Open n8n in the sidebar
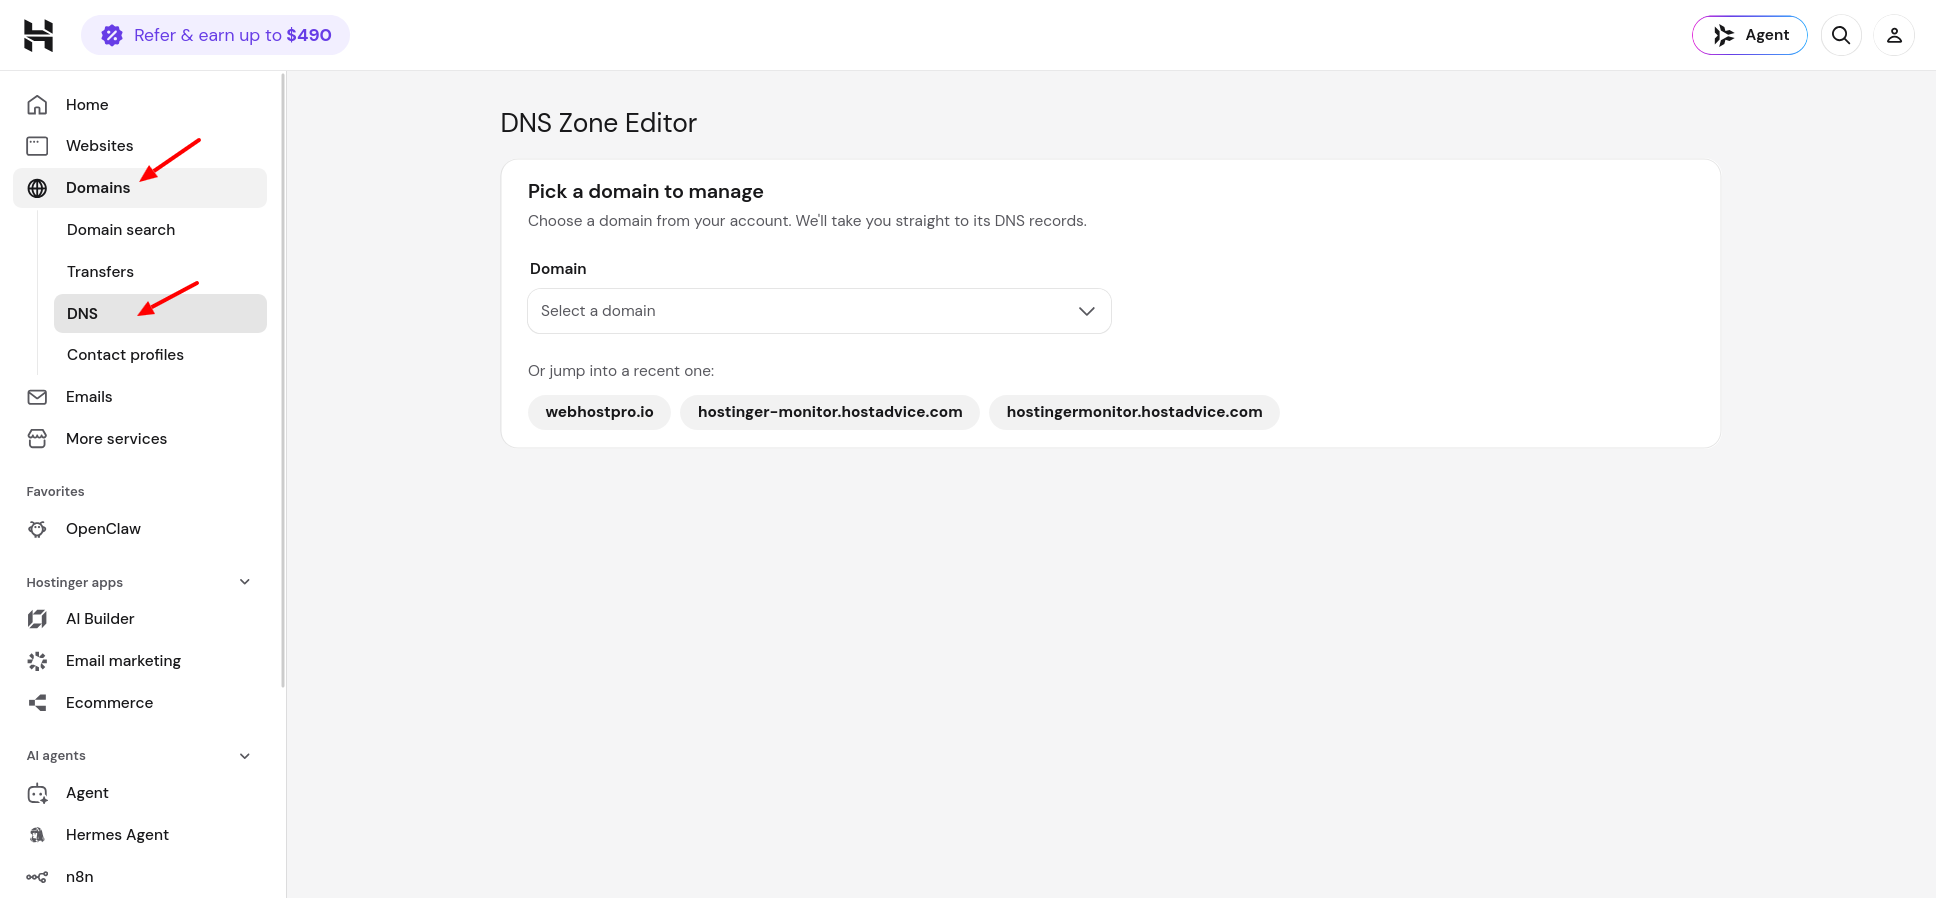The image size is (1936, 898). tap(140, 877)
